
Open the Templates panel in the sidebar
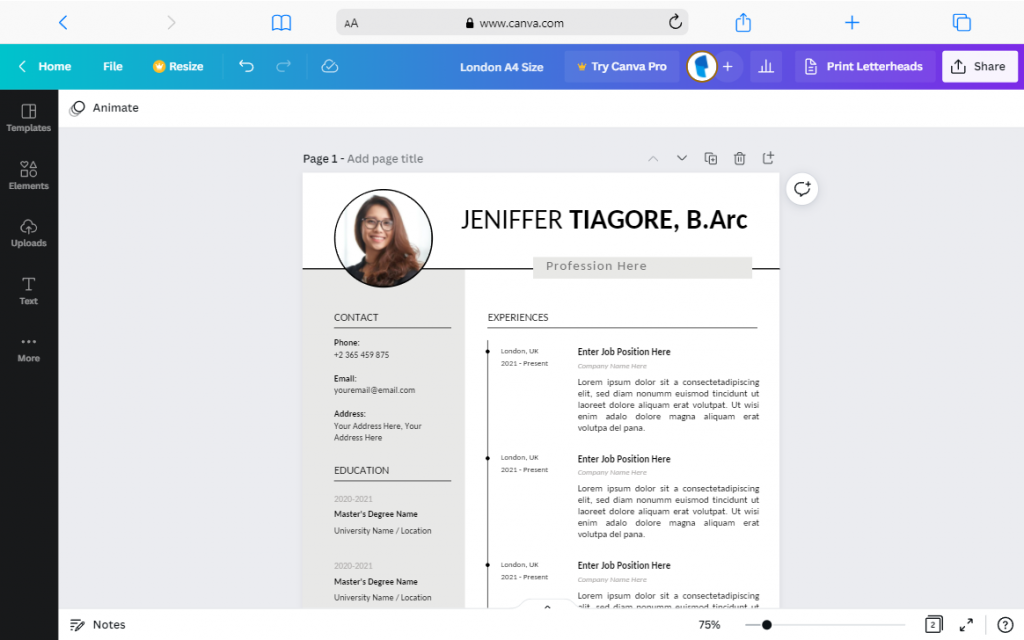coord(28,119)
